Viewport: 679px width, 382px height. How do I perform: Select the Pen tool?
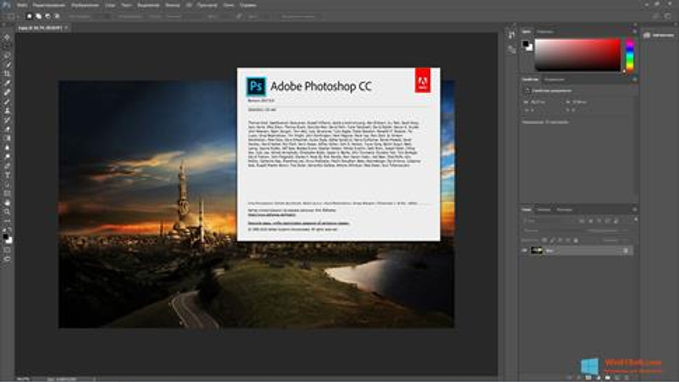point(7,165)
